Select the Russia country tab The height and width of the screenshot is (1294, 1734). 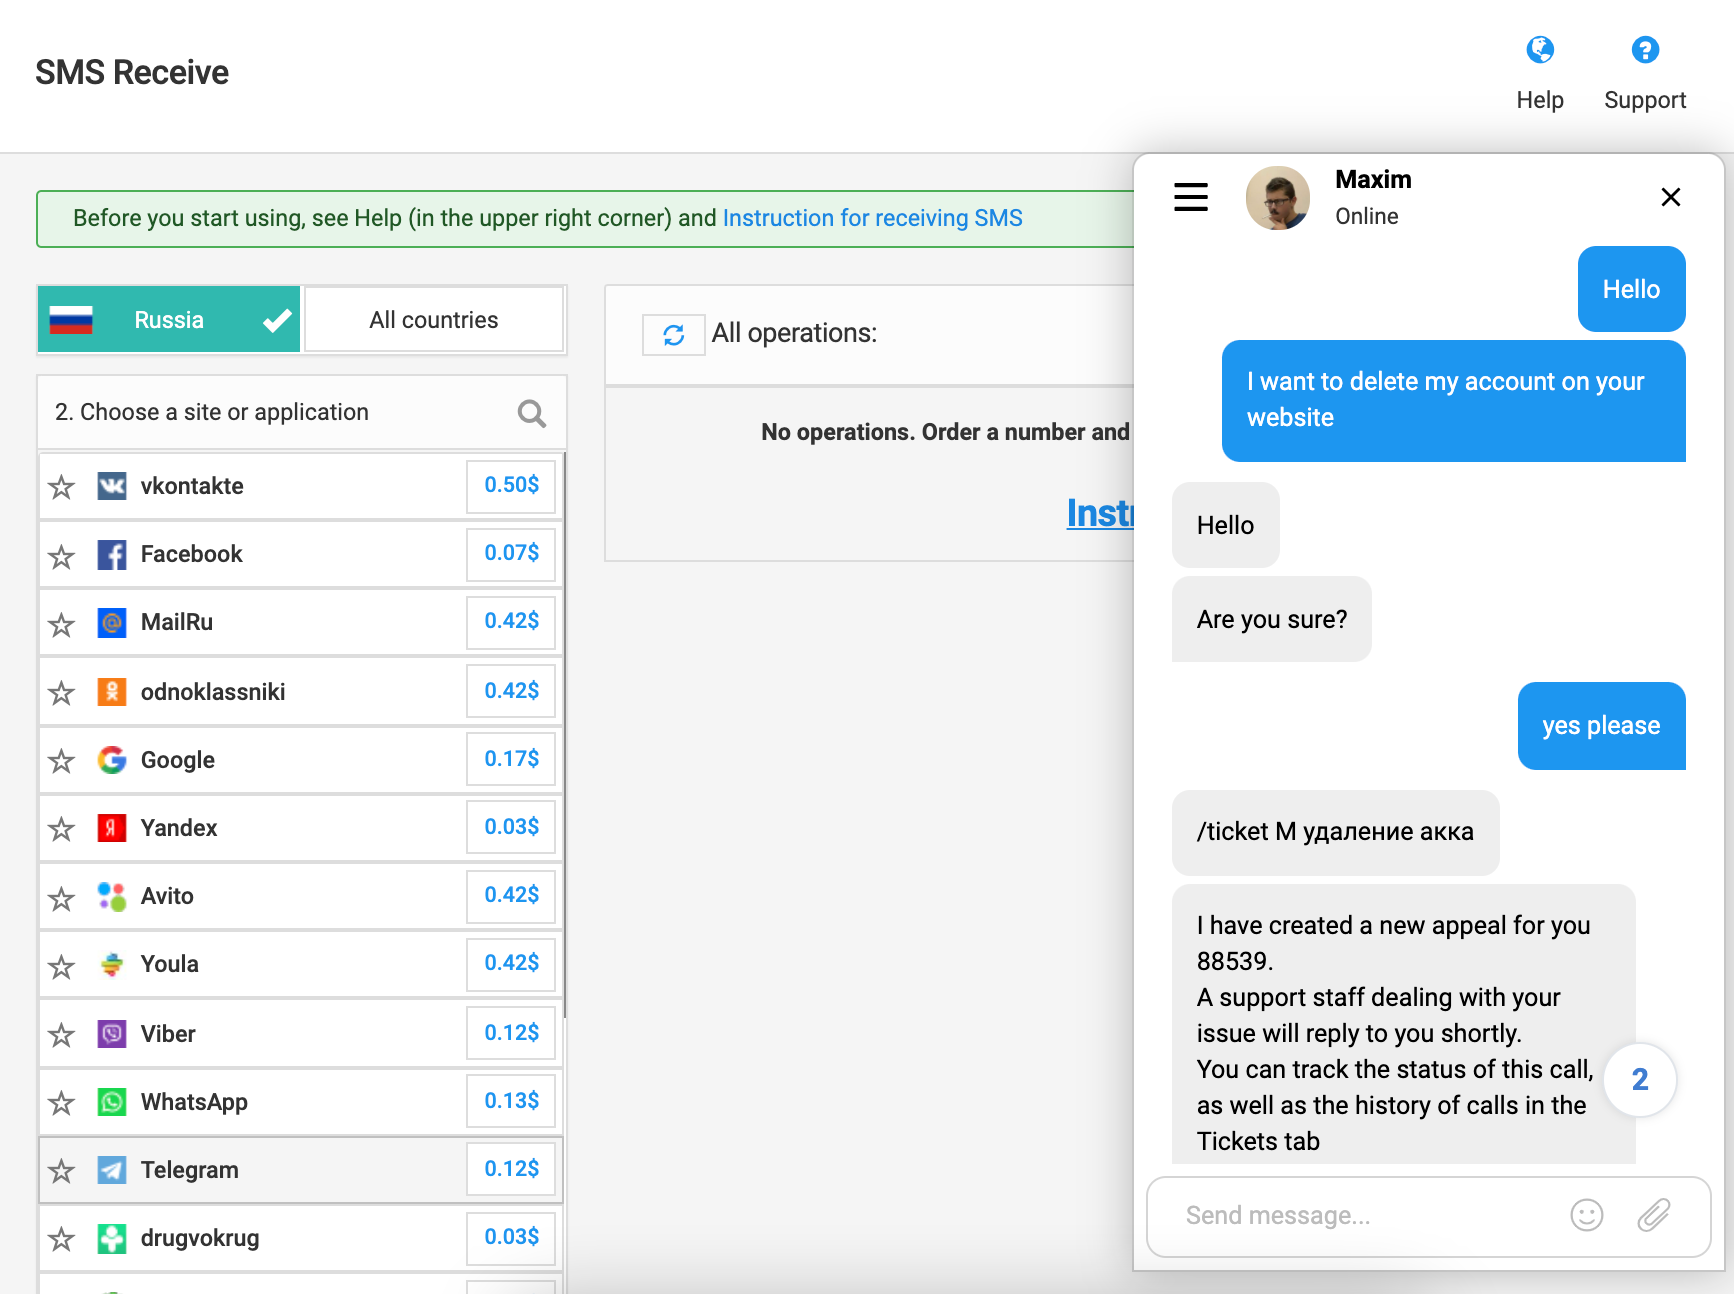point(169,320)
